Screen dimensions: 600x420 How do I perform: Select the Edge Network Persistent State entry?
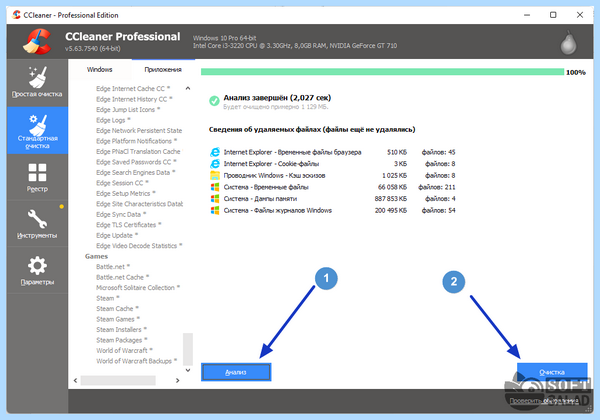(139, 130)
